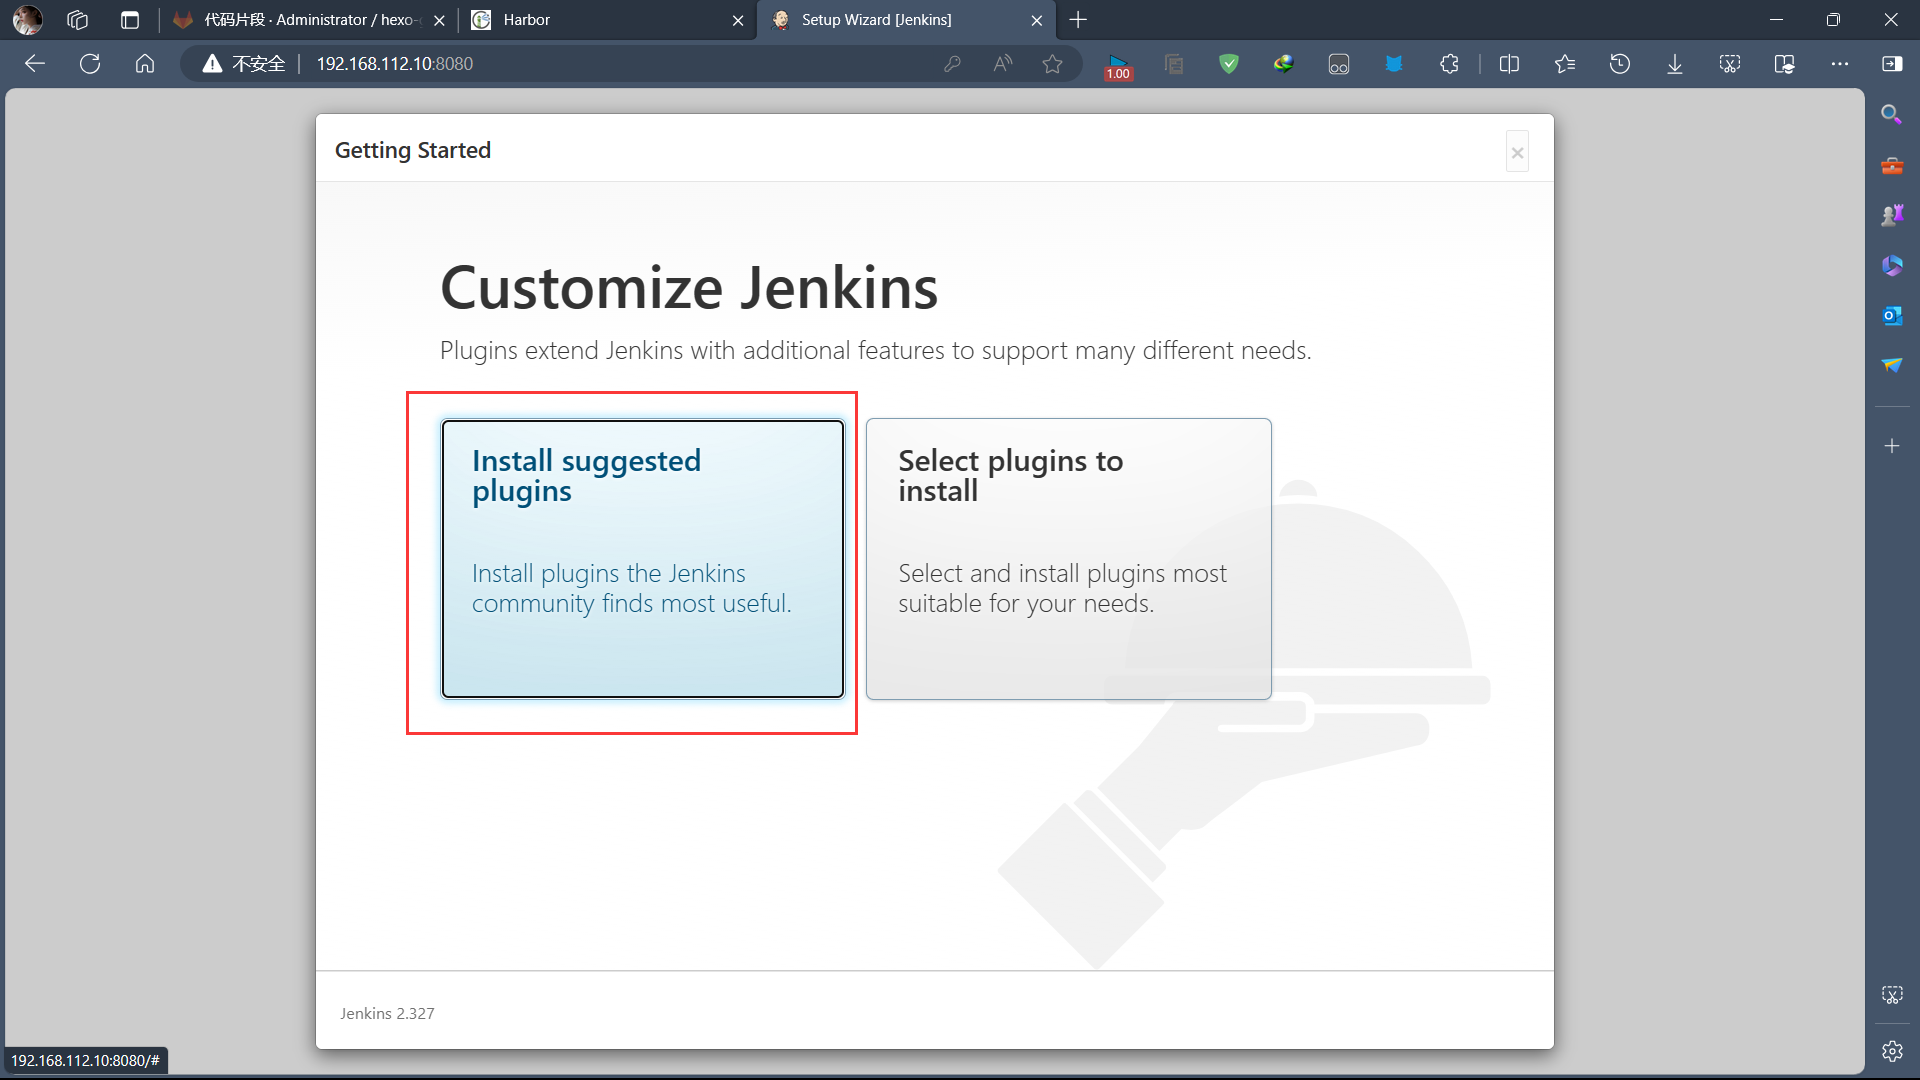The width and height of the screenshot is (1920, 1080).
Task: Open a new browser tab
Action: [x=1078, y=20]
